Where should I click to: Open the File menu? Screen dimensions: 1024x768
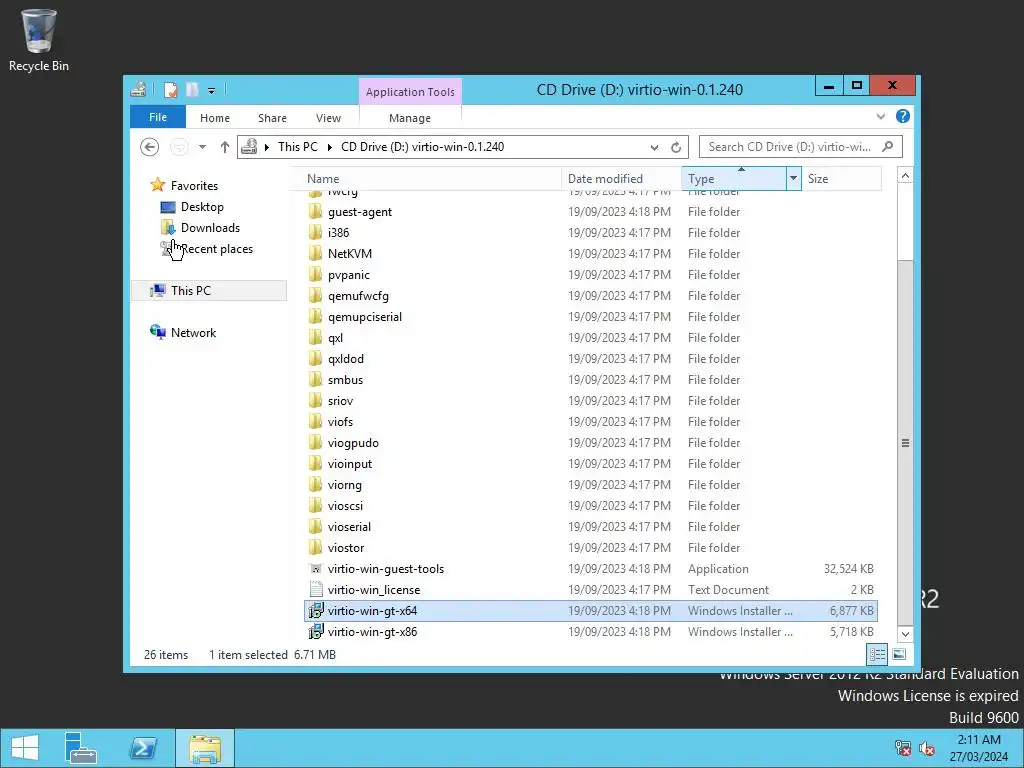[158, 118]
